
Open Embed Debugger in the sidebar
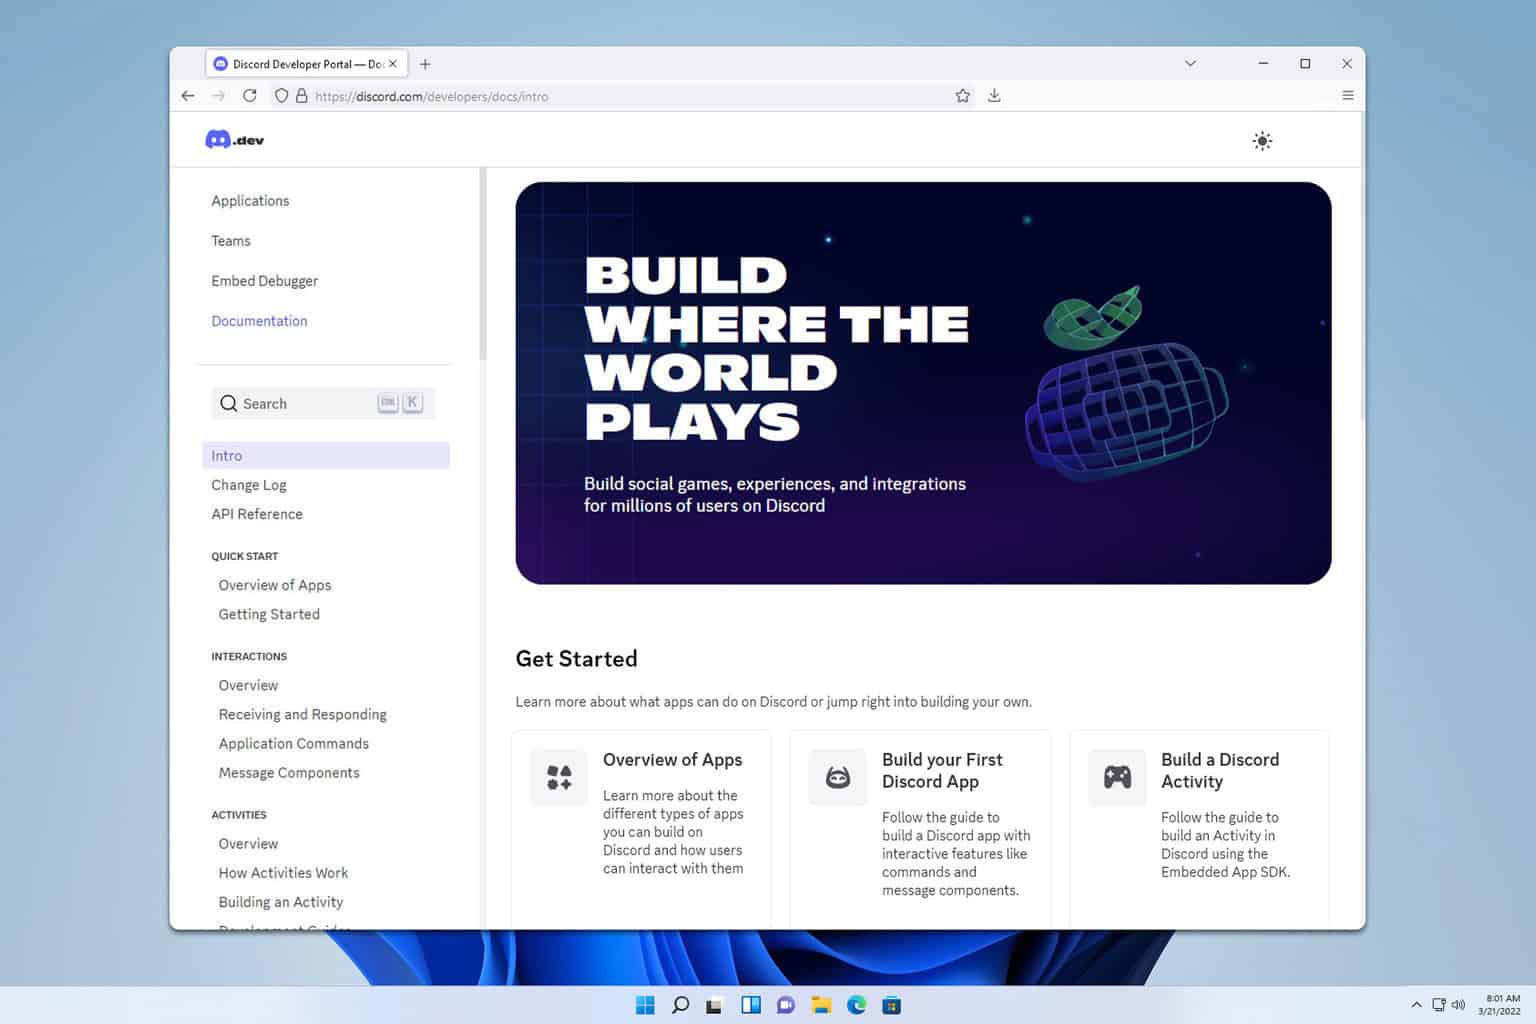pos(264,281)
